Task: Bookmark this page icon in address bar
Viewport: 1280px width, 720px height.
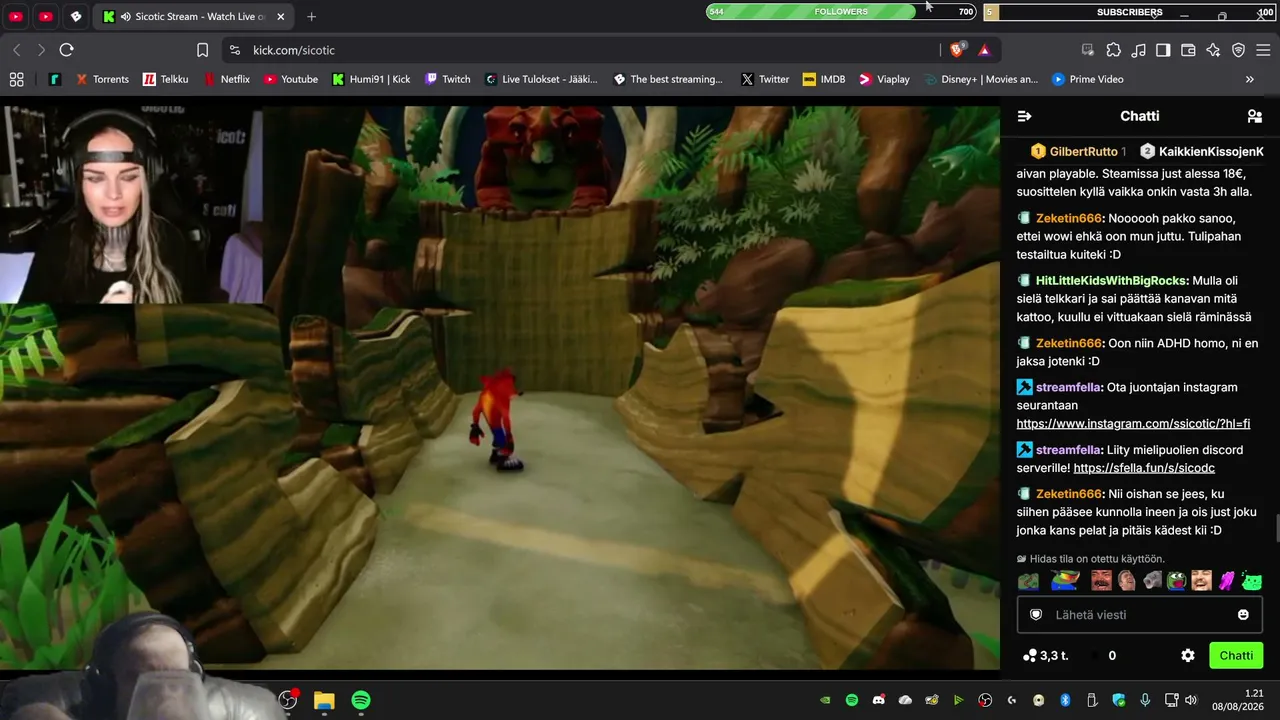Action: [202, 50]
